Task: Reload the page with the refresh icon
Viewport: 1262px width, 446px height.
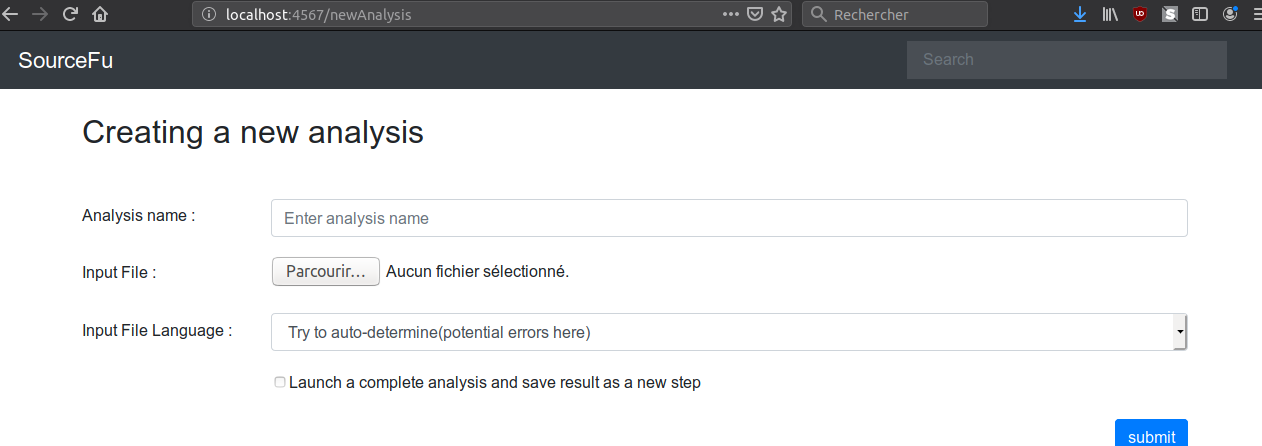Action: [x=70, y=15]
